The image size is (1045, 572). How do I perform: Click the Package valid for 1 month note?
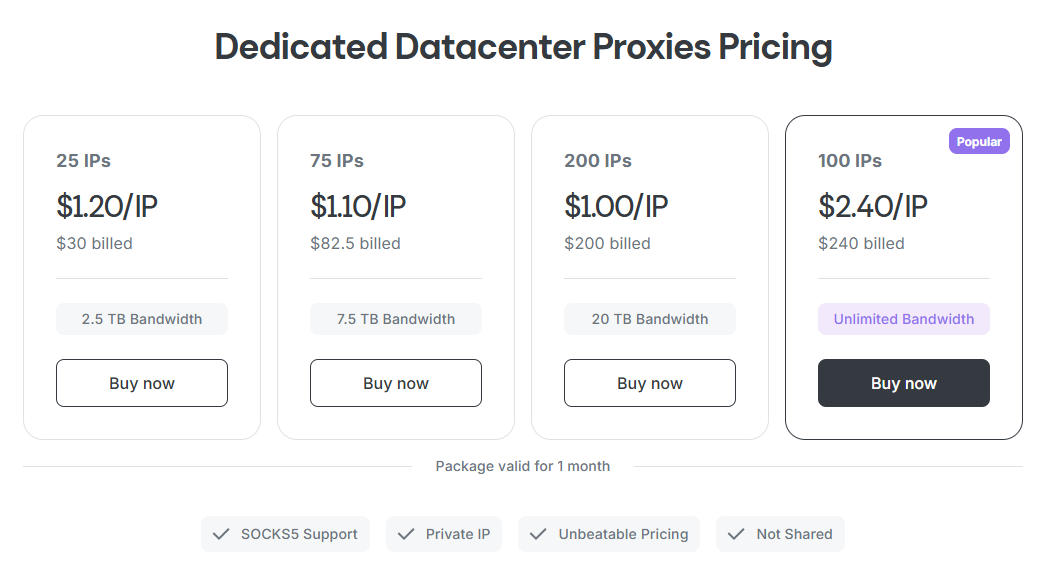(523, 466)
